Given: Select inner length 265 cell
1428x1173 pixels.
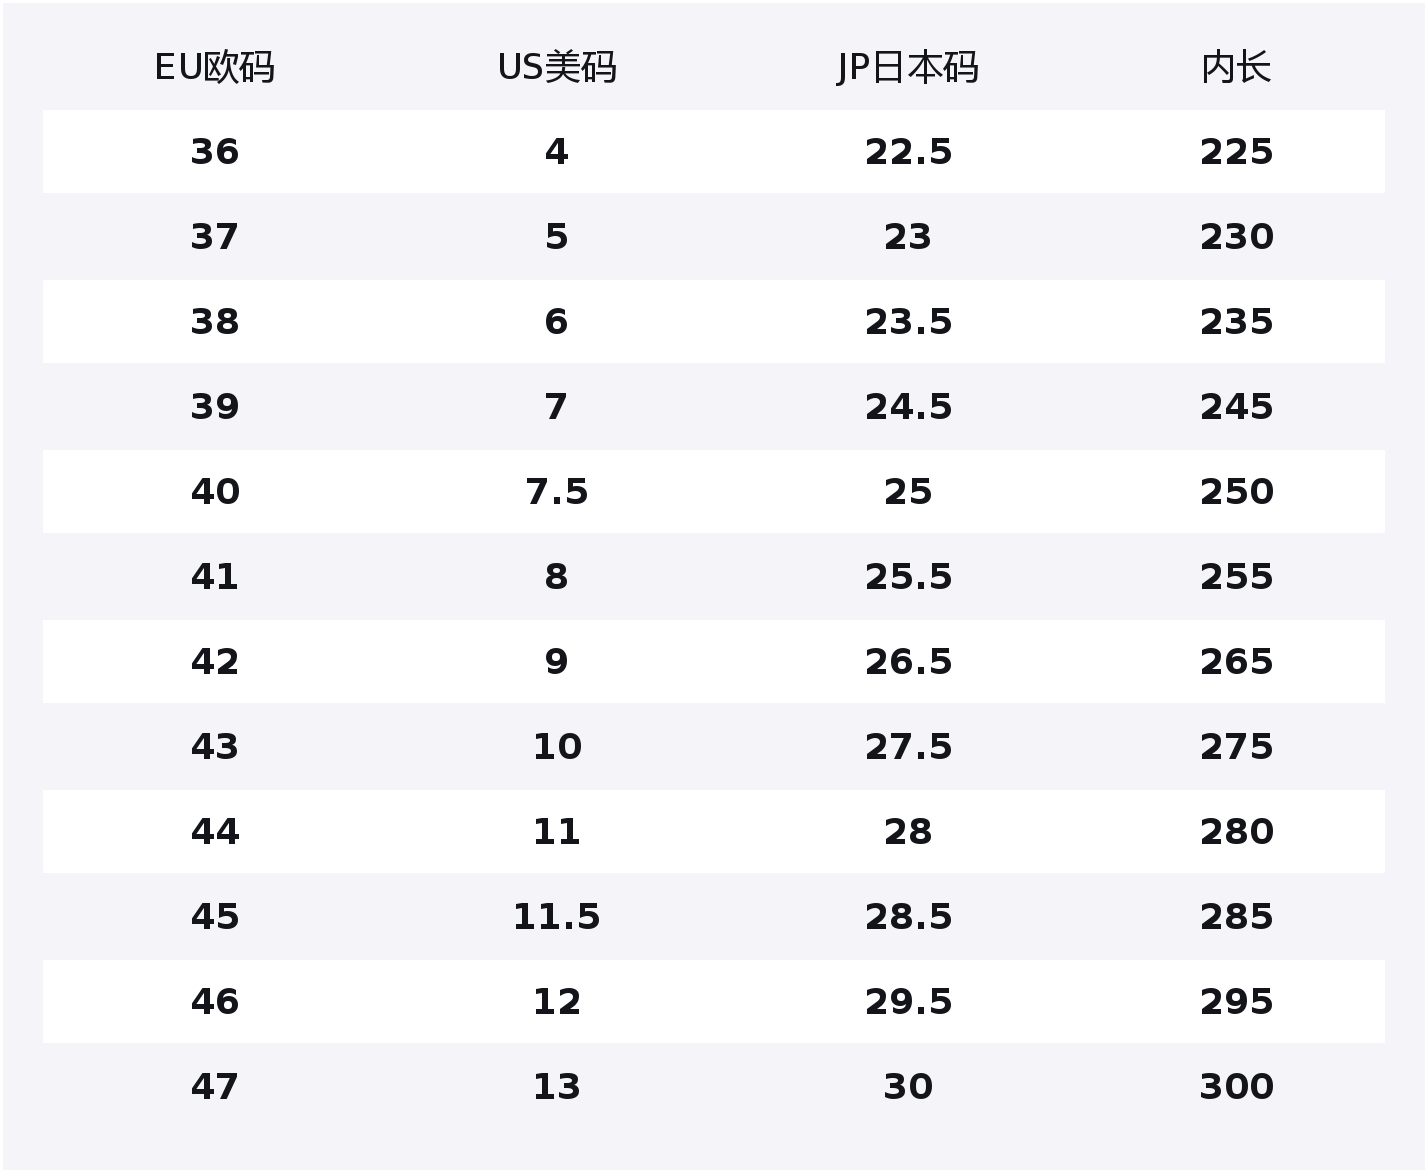Looking at the screenshot, I should (1236, 662).
